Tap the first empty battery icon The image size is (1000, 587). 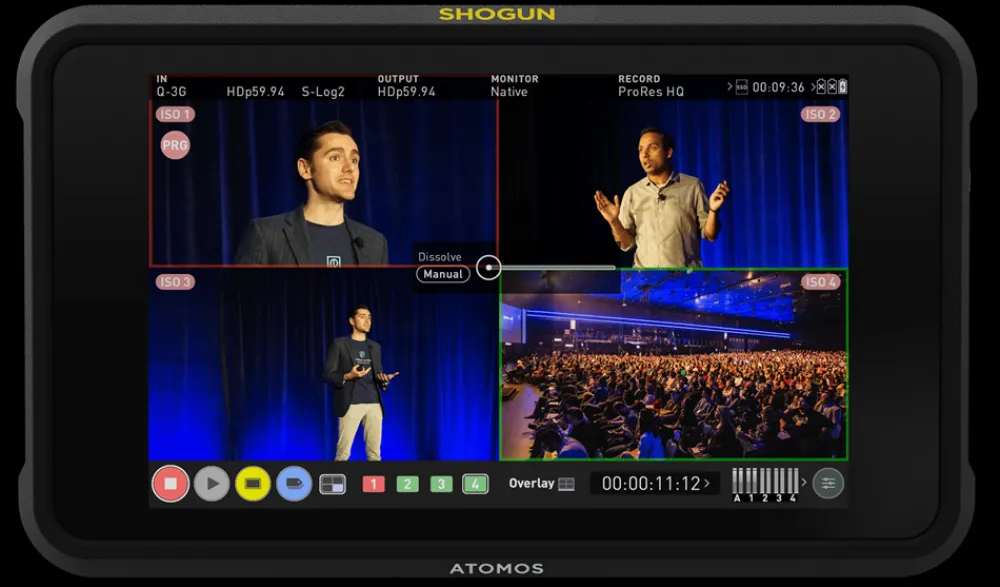pyautogui.click(x=821, y=87)
